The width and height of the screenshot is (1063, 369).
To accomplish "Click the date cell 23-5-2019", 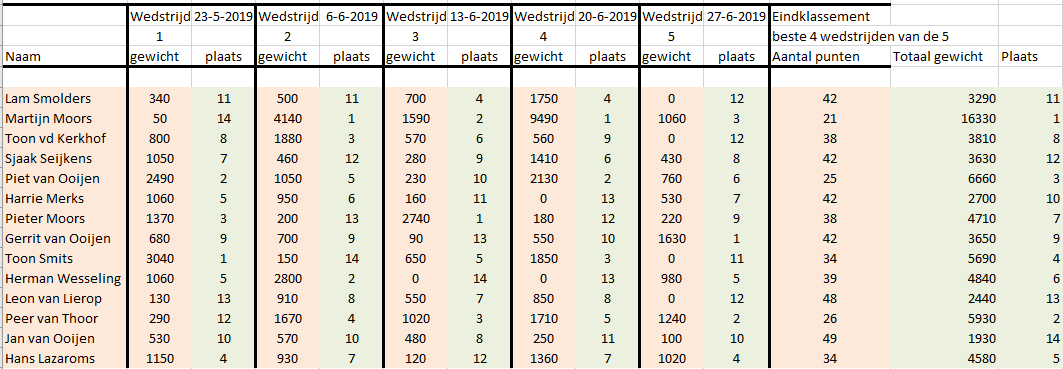I will pos(223,15).
